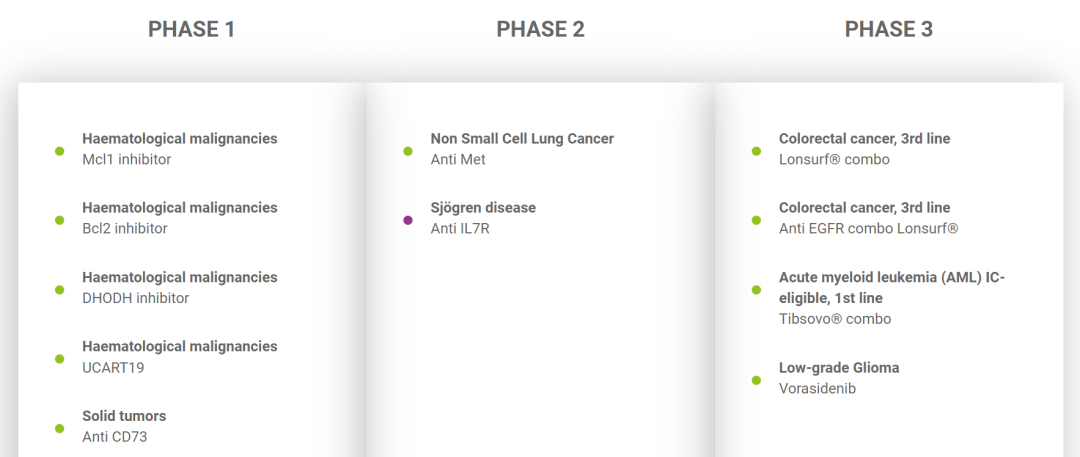Viewport: 1080px width, 457px height.
Task: Click the green dot beside Lonsurf® combo
Action: pos(756,151)
